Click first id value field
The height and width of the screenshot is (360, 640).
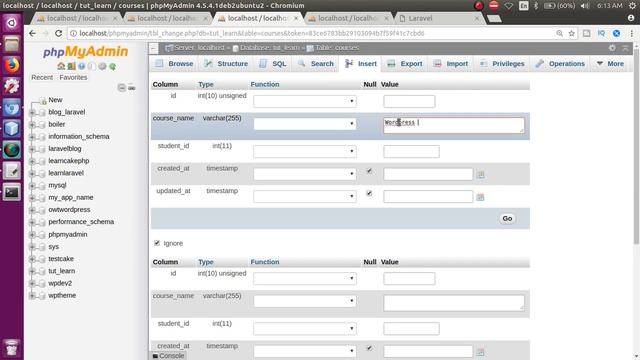pos(409,101)
